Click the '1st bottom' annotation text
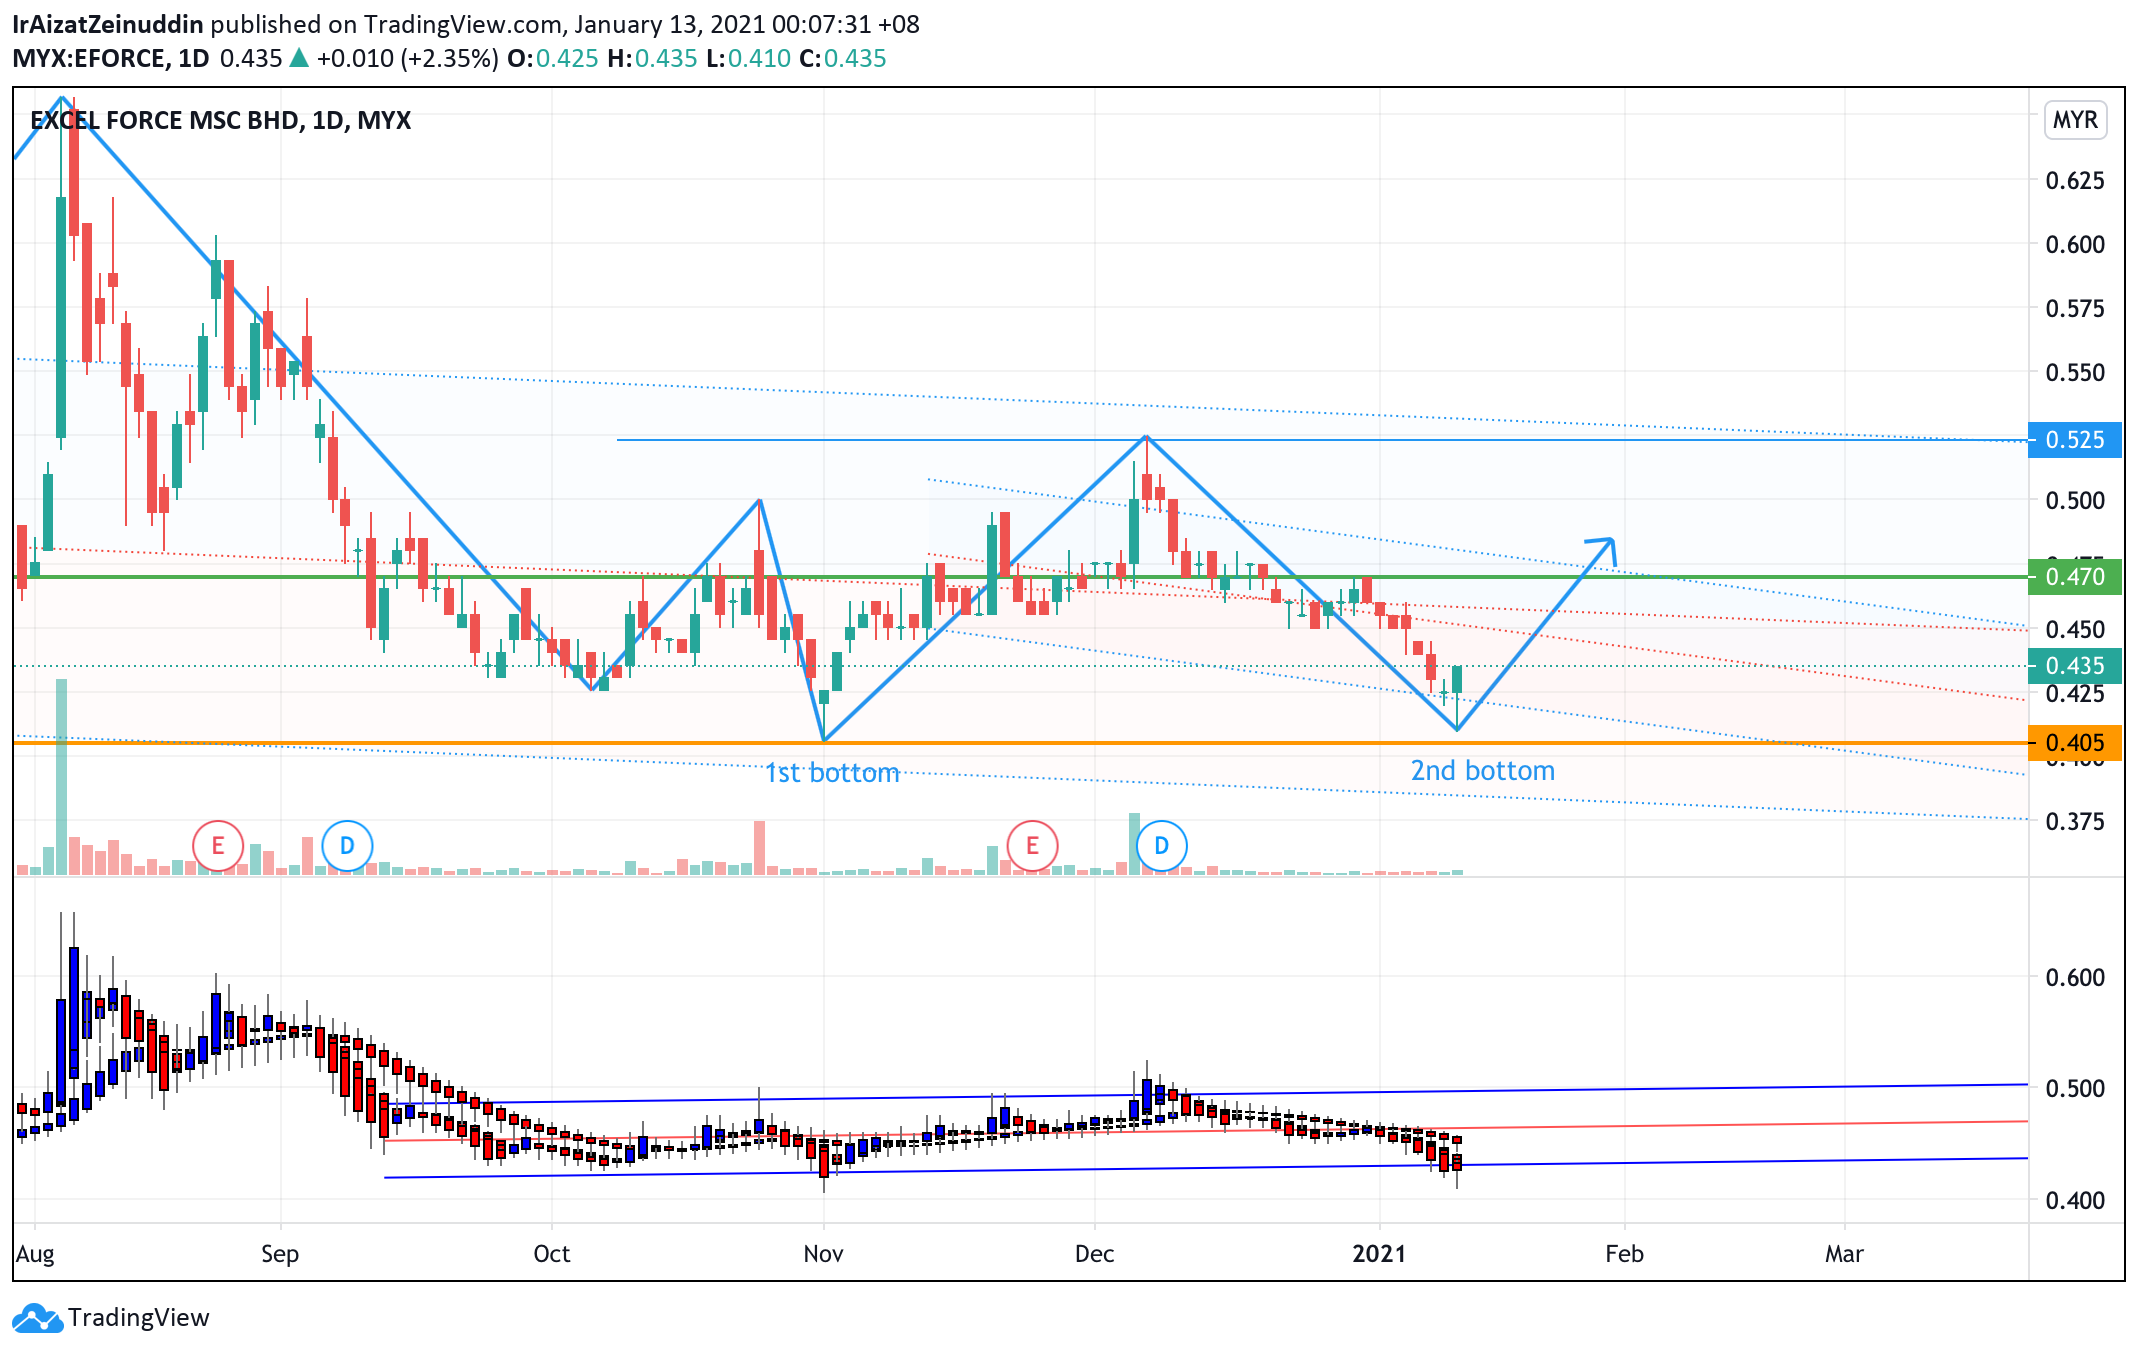2138x1354 pixels. (x=832, y=773)
